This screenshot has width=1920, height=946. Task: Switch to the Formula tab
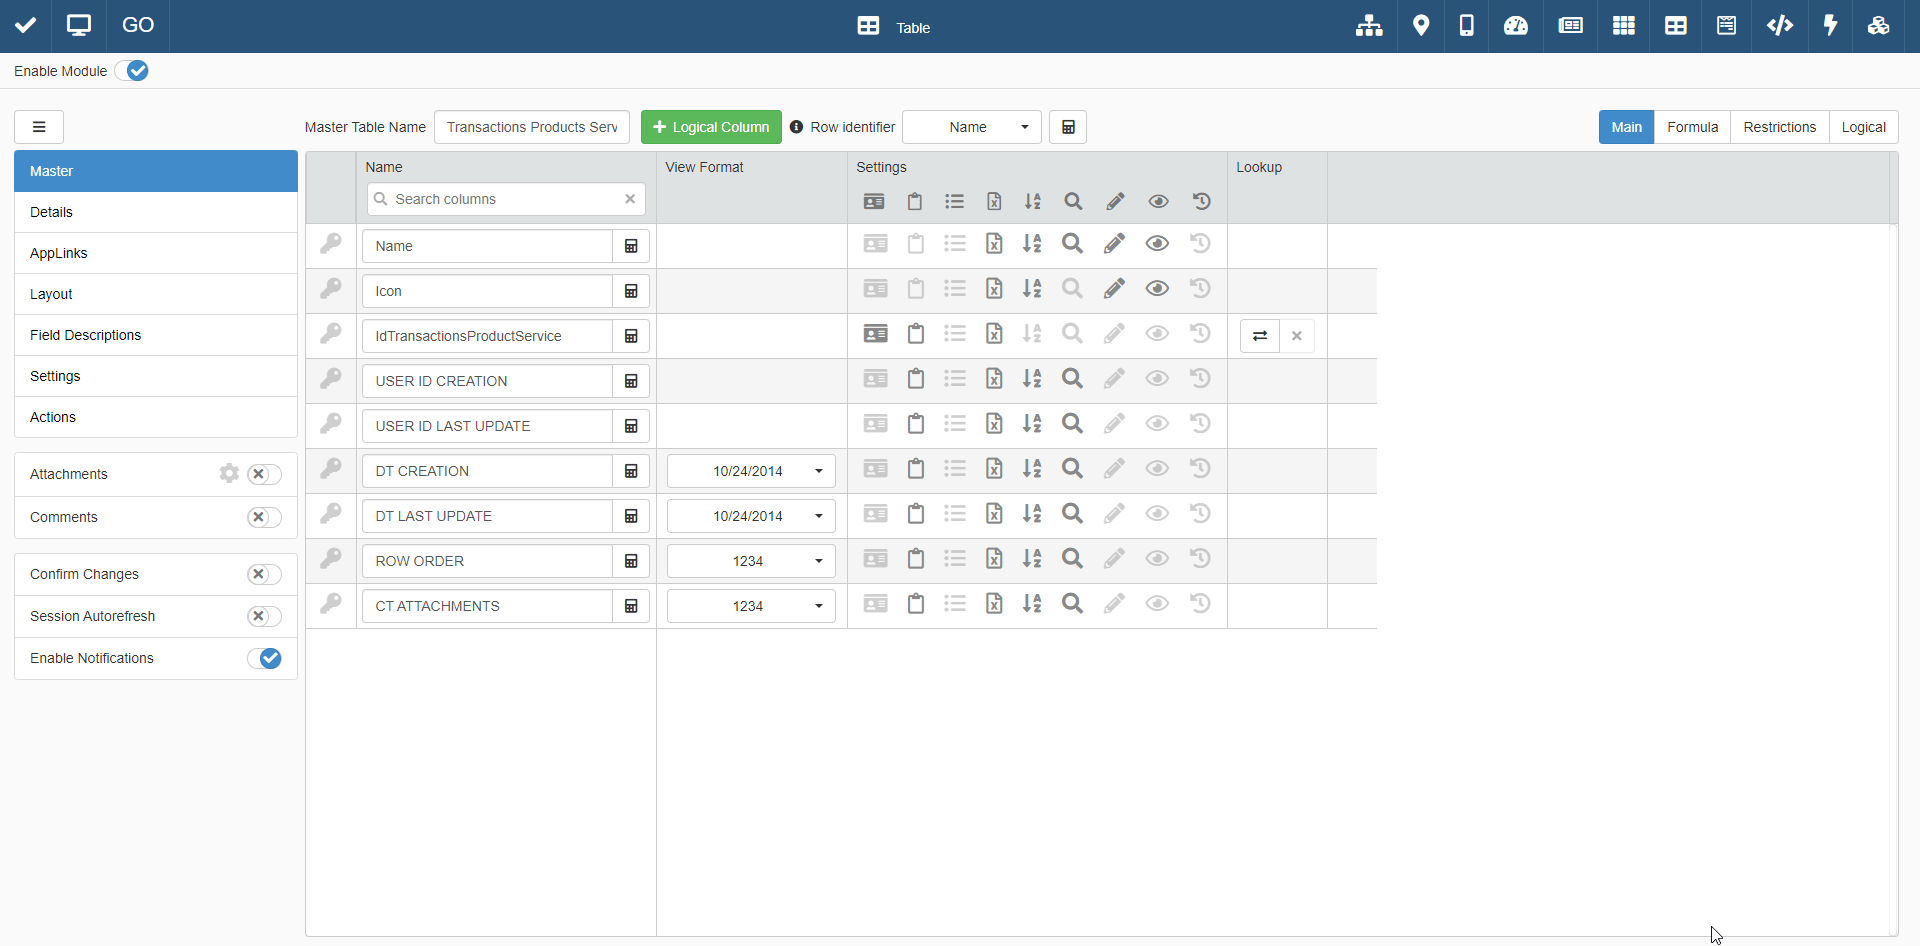pos(1692,127)
